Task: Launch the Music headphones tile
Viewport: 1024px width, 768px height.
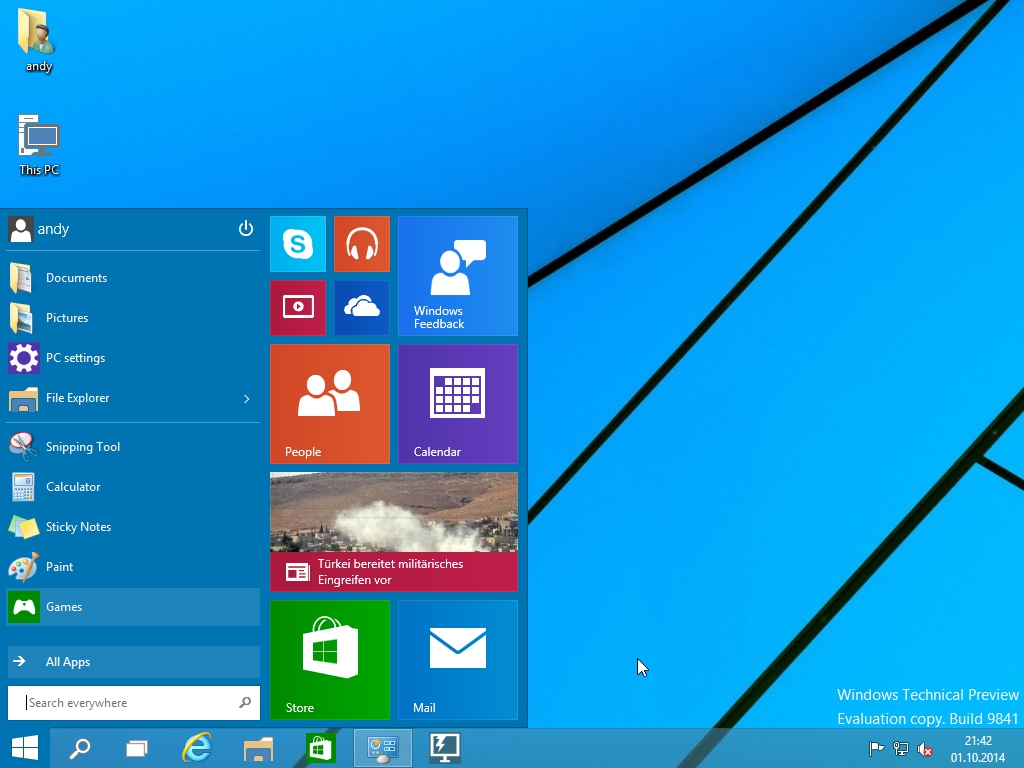Action: pos(361,244)
